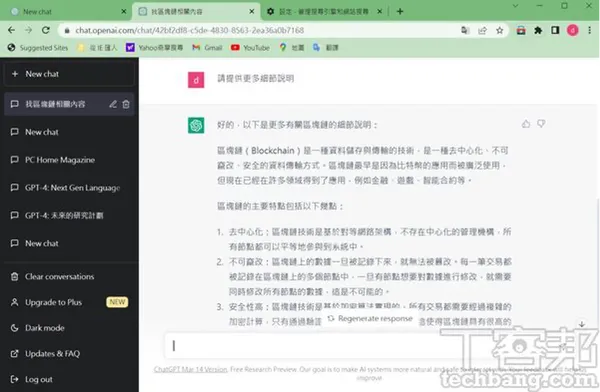Viewport: 600px width, 392px height.
Task: Open a new browser tab with plus button
Action: click(400, 11)
